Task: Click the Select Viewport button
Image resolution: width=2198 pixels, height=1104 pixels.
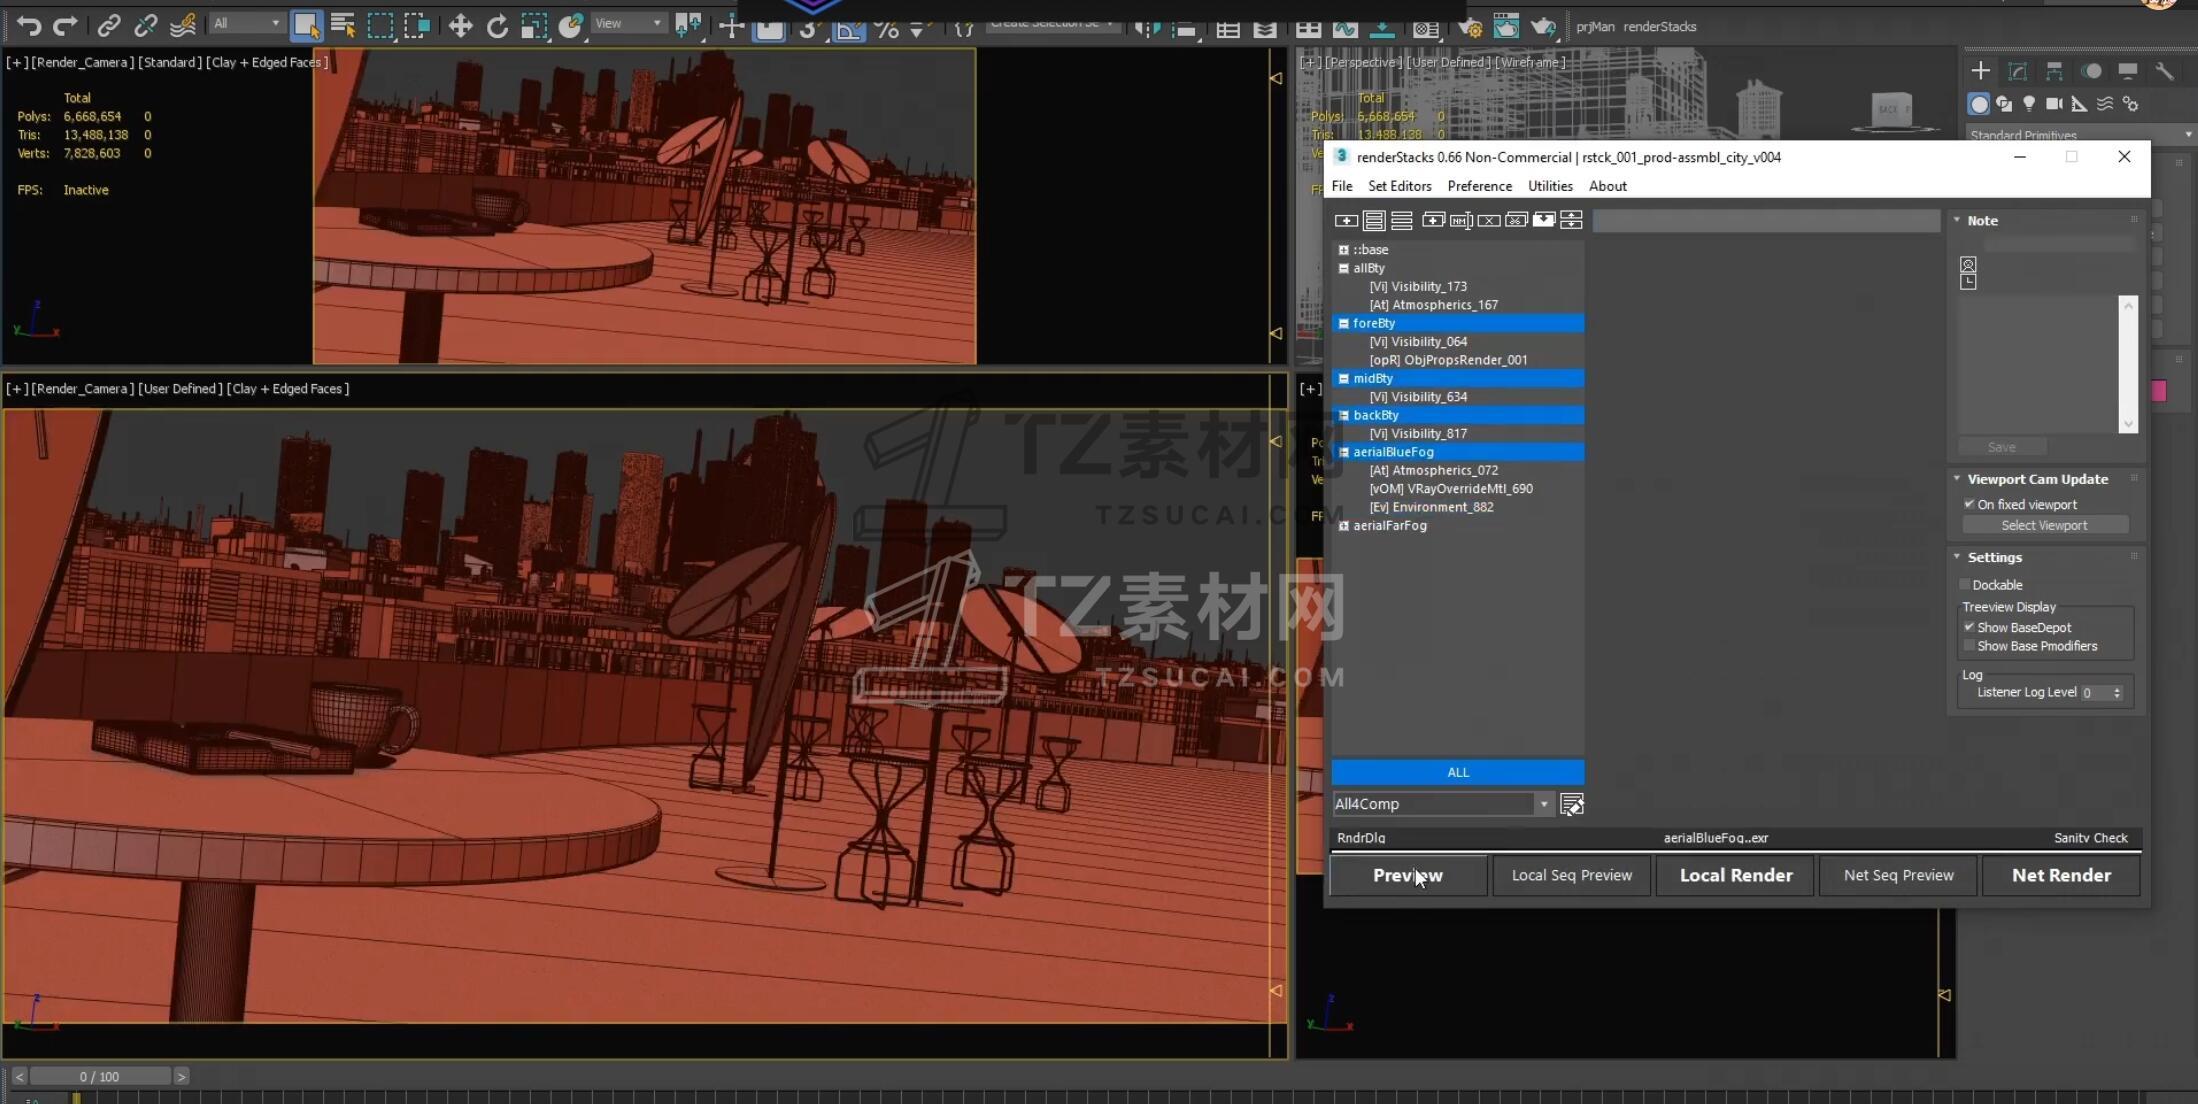Action: pyautogui.click(x=2044, y=526)
